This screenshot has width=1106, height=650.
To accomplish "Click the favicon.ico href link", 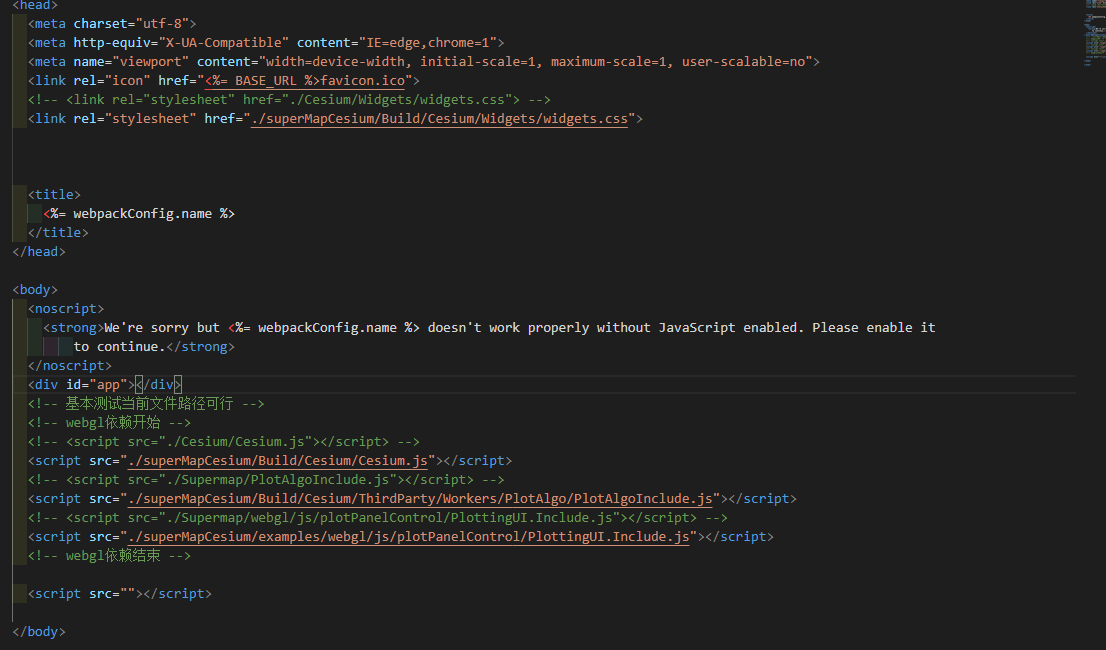I will pyautogui.click(x=305, y=81).
